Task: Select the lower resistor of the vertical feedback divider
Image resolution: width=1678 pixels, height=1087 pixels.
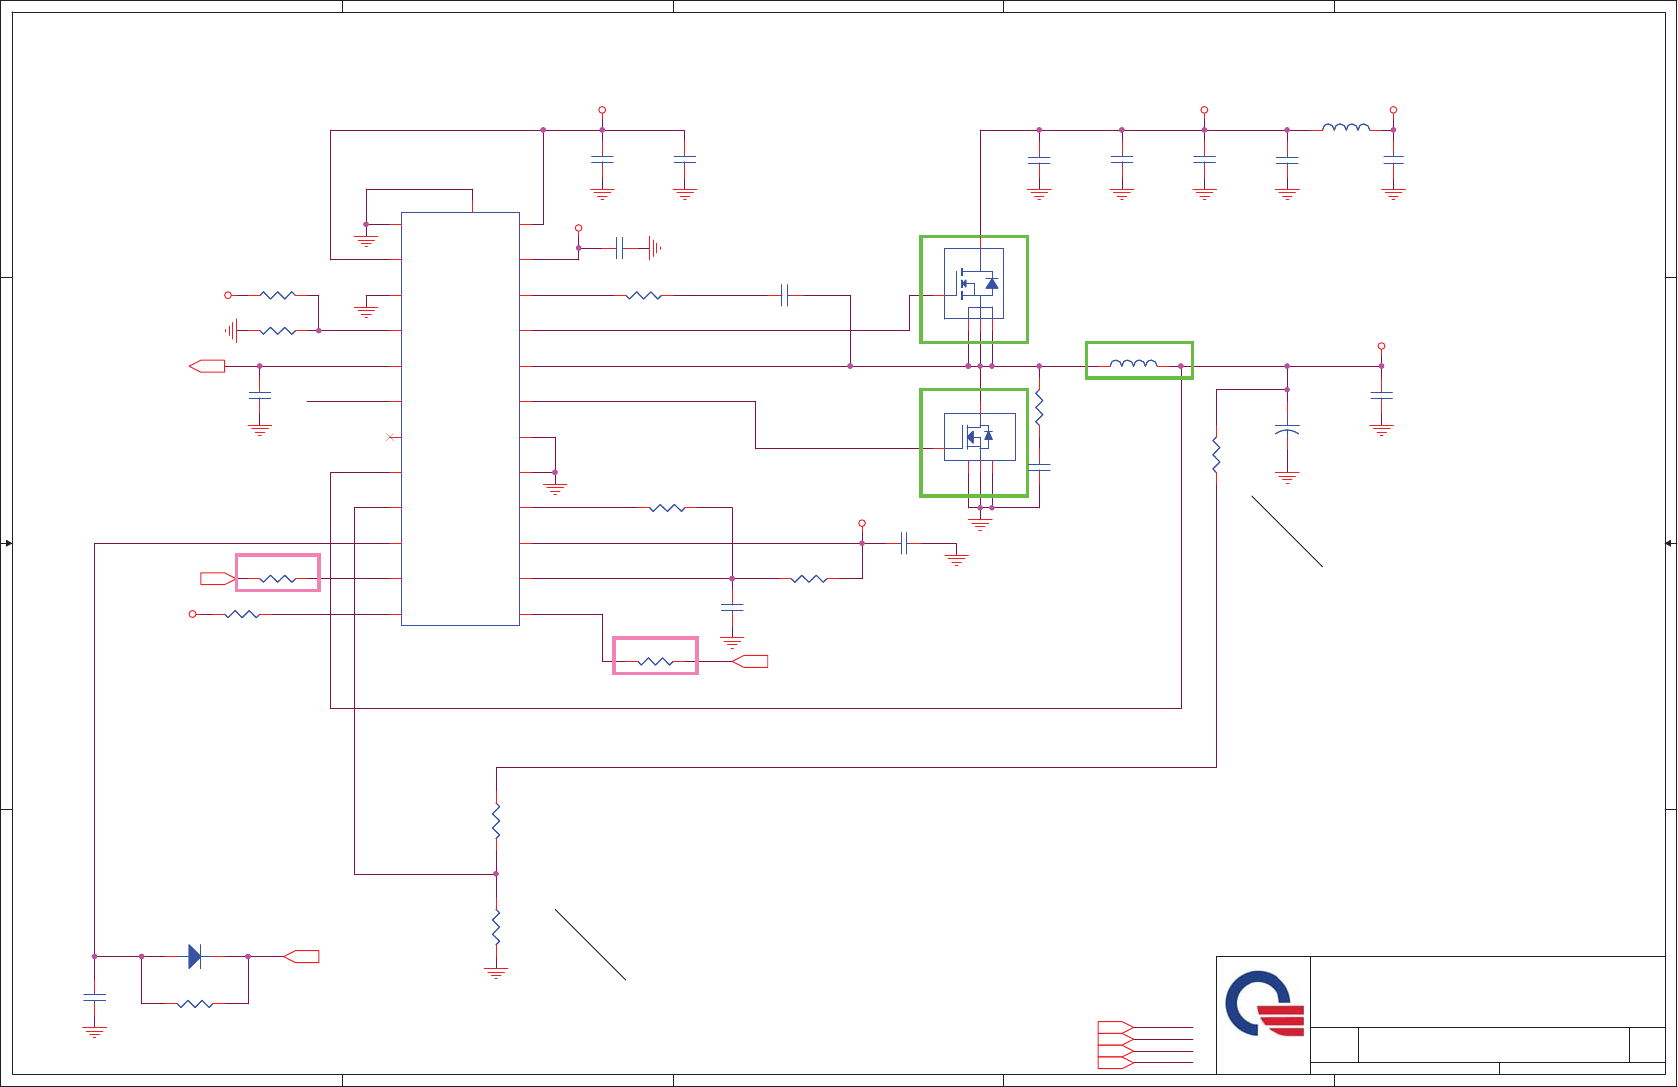Action: 496,928
